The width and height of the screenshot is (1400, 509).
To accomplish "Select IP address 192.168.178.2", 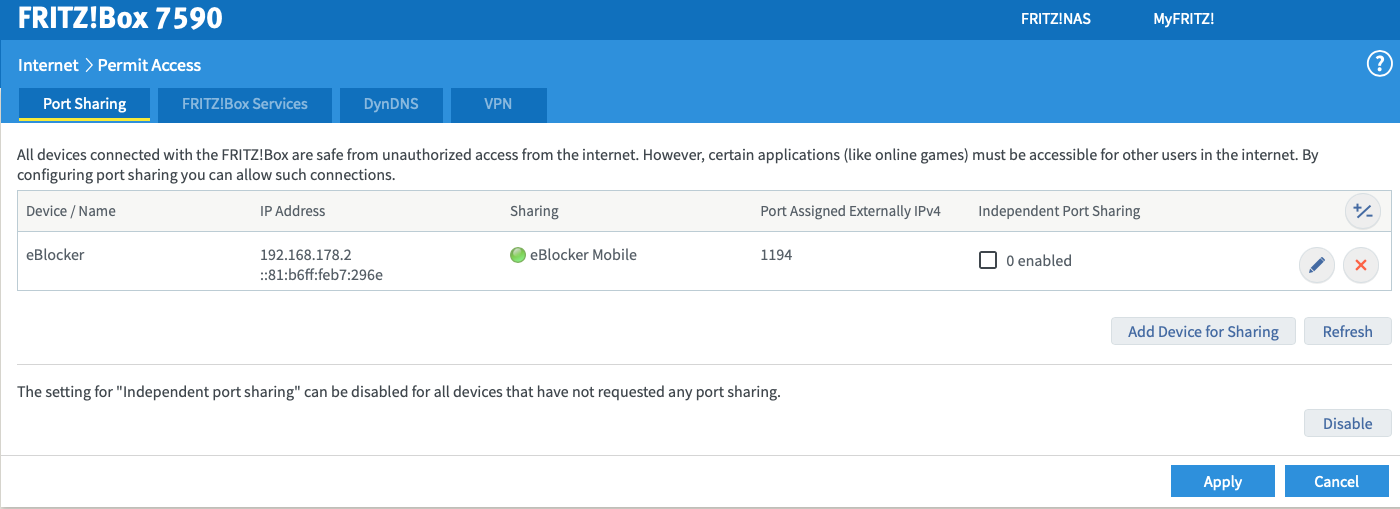I will pos(305,255).
